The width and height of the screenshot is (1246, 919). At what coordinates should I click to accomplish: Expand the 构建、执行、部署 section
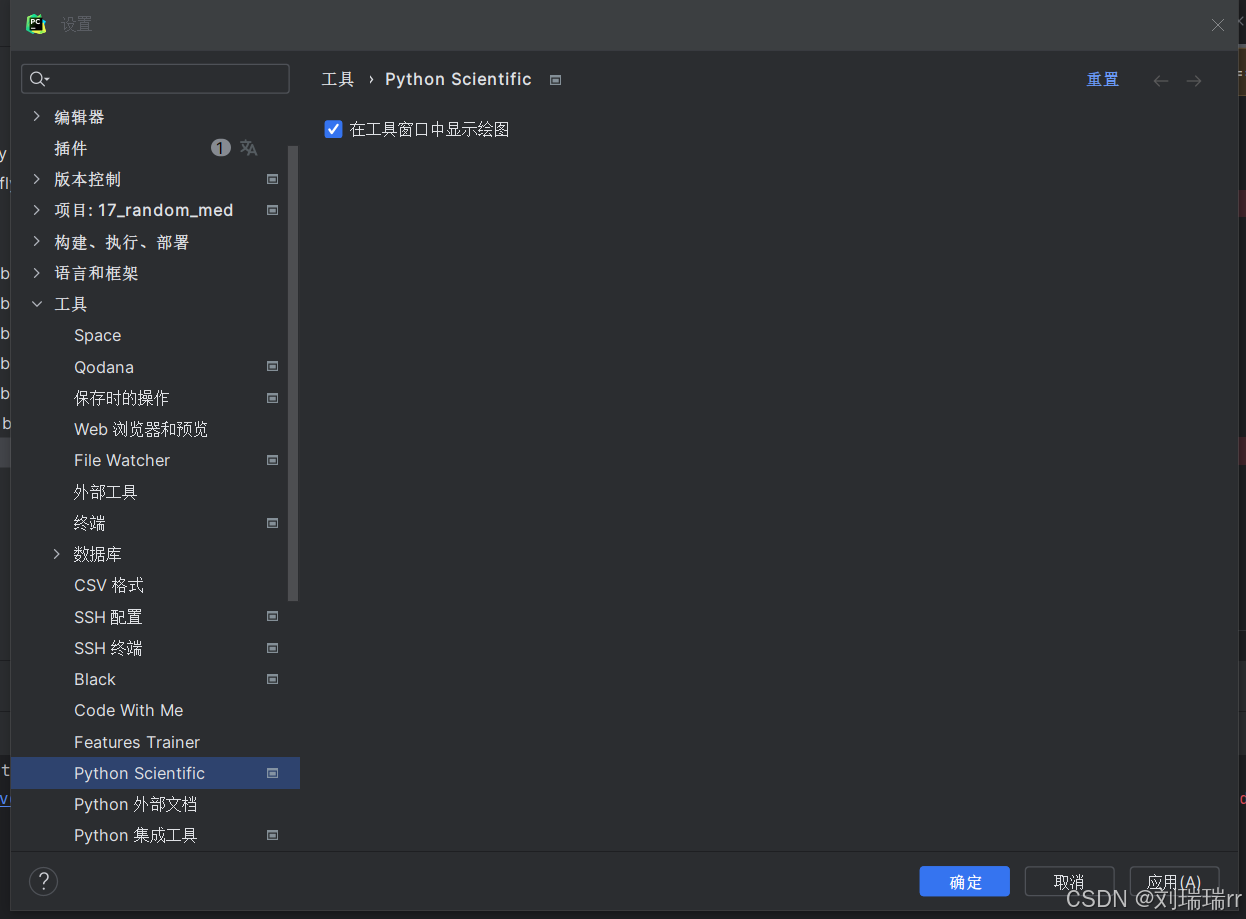37,242
